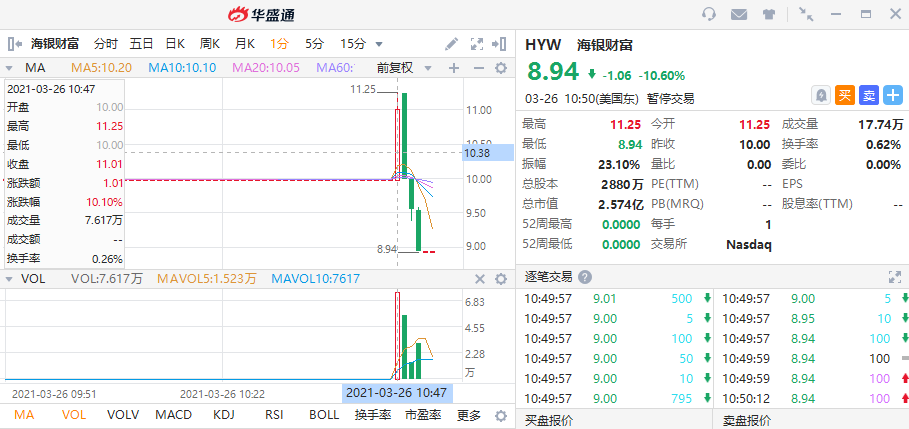Click the 华盛通 app logo
This screenshot has width=909, height=429.
[x=261, y=14]
